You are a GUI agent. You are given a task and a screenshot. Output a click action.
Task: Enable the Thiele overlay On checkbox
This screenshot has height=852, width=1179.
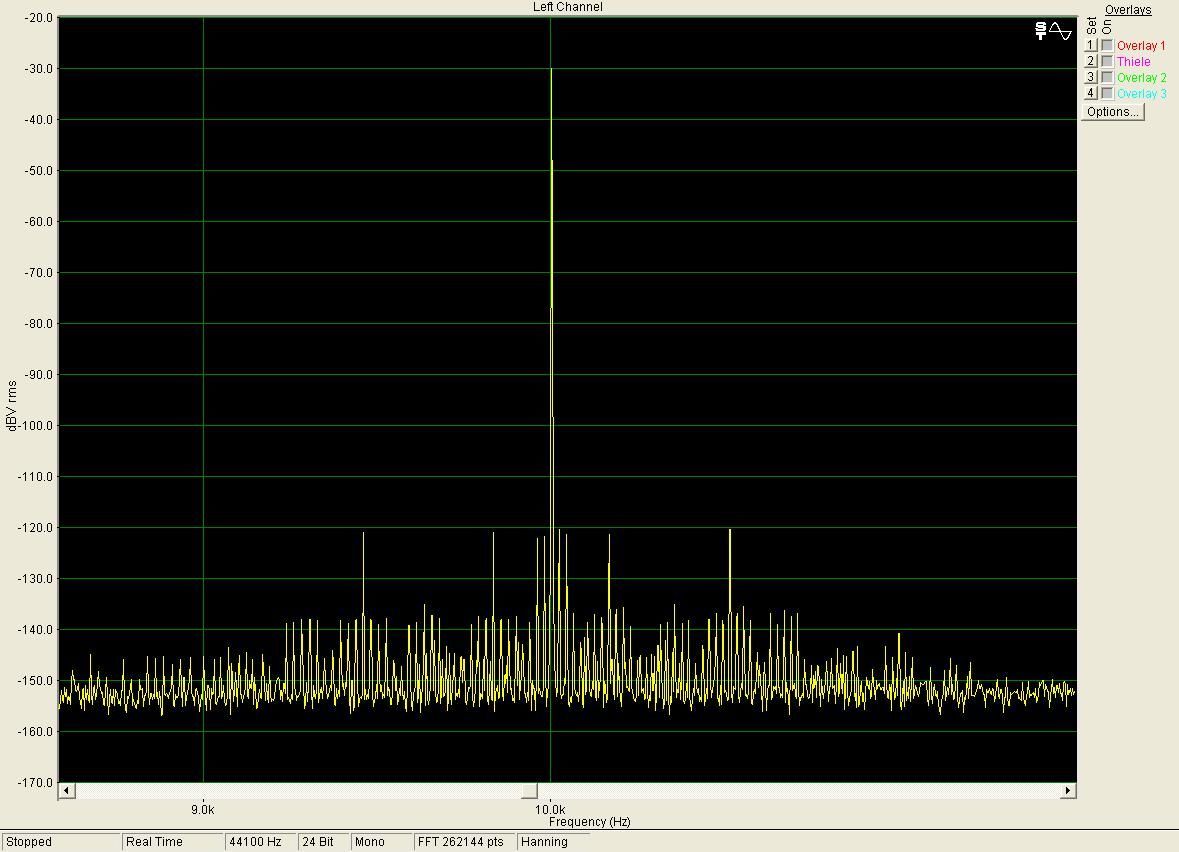[x=1107, y=62]
